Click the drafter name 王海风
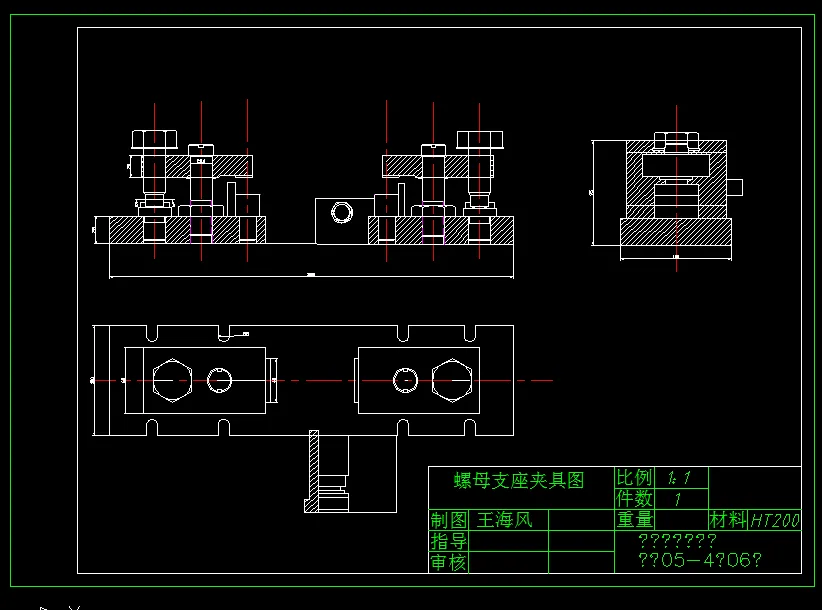Viewport: 822px width, 610px height. [504, 520]
